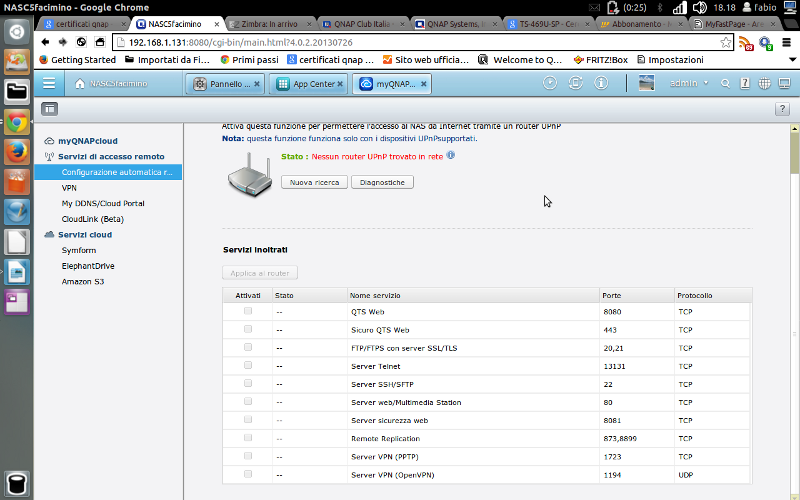Enable the QTS Web service checkbox
Screen dimensions: 800x500
tap(248, 312)
